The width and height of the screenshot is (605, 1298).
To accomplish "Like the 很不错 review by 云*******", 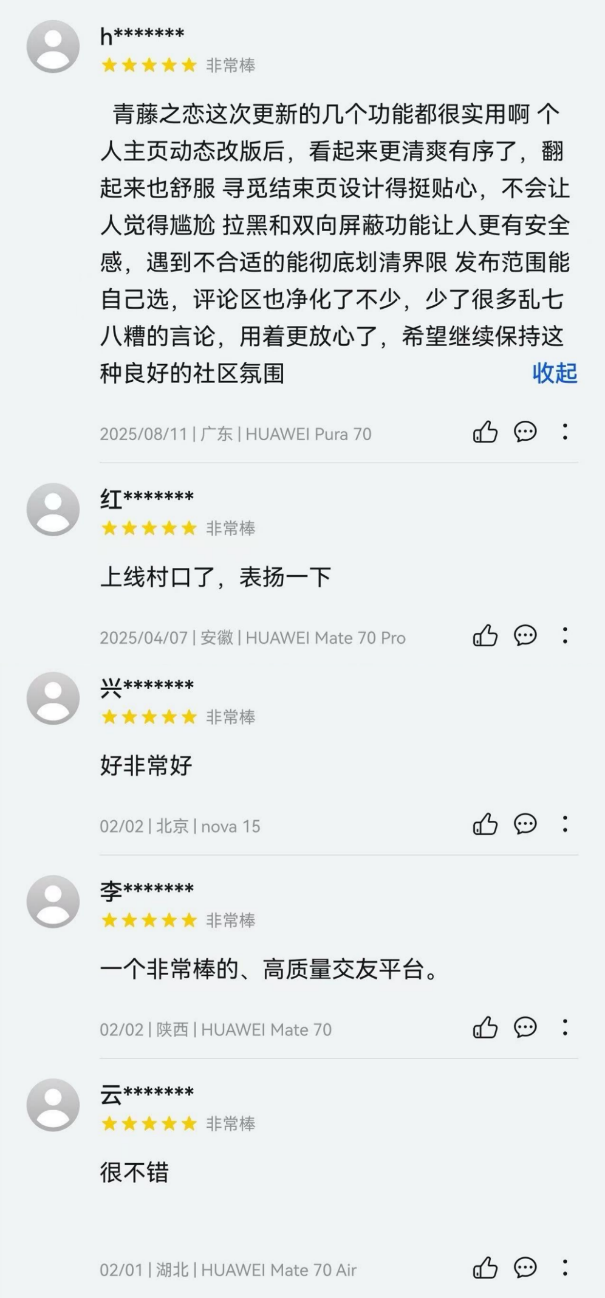I will (x=485, y=1269).
